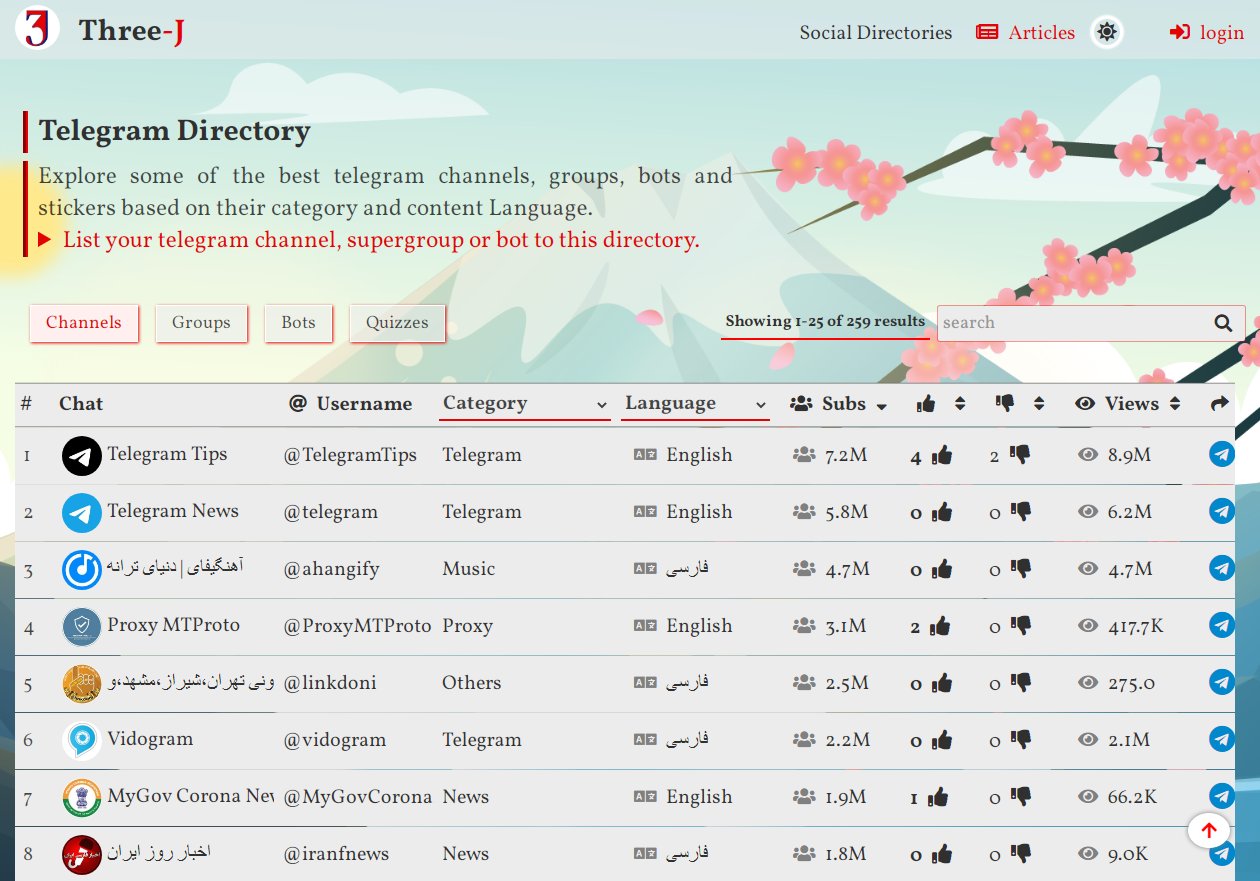This screenshot has width=1260, height=881.
Task: Click the @TelegramTips username
Action: [350, 455]
